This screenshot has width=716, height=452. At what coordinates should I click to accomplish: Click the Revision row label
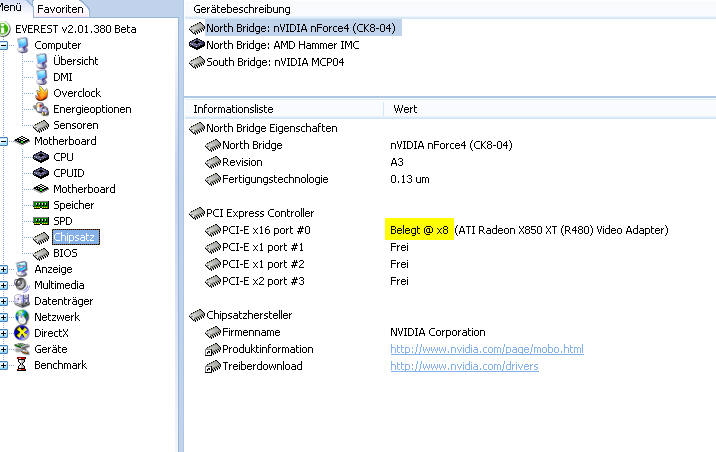point(242,162)
